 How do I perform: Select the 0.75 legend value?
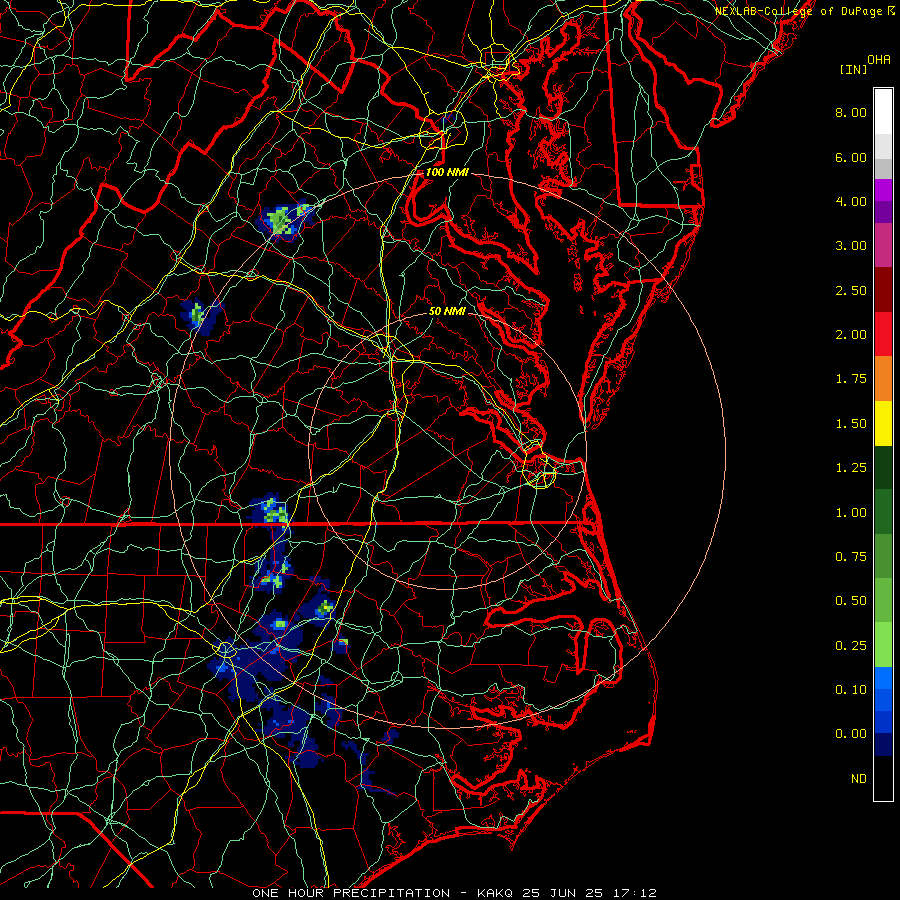(851, 557)
